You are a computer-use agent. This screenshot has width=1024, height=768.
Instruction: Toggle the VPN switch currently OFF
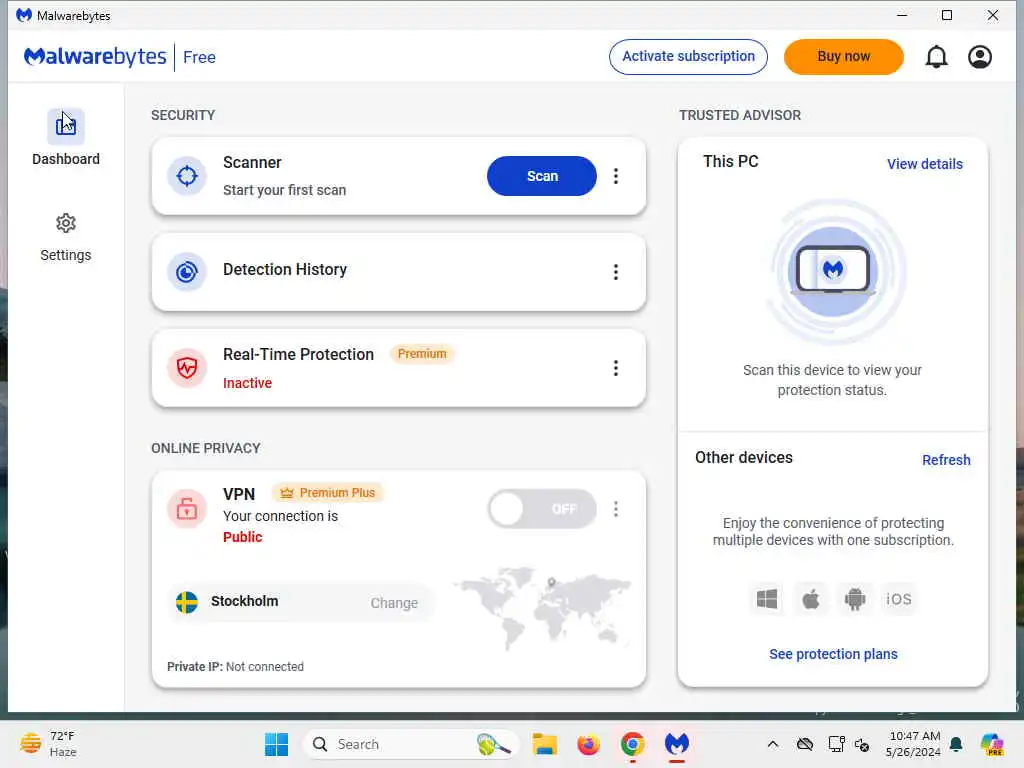coord(541,509)
